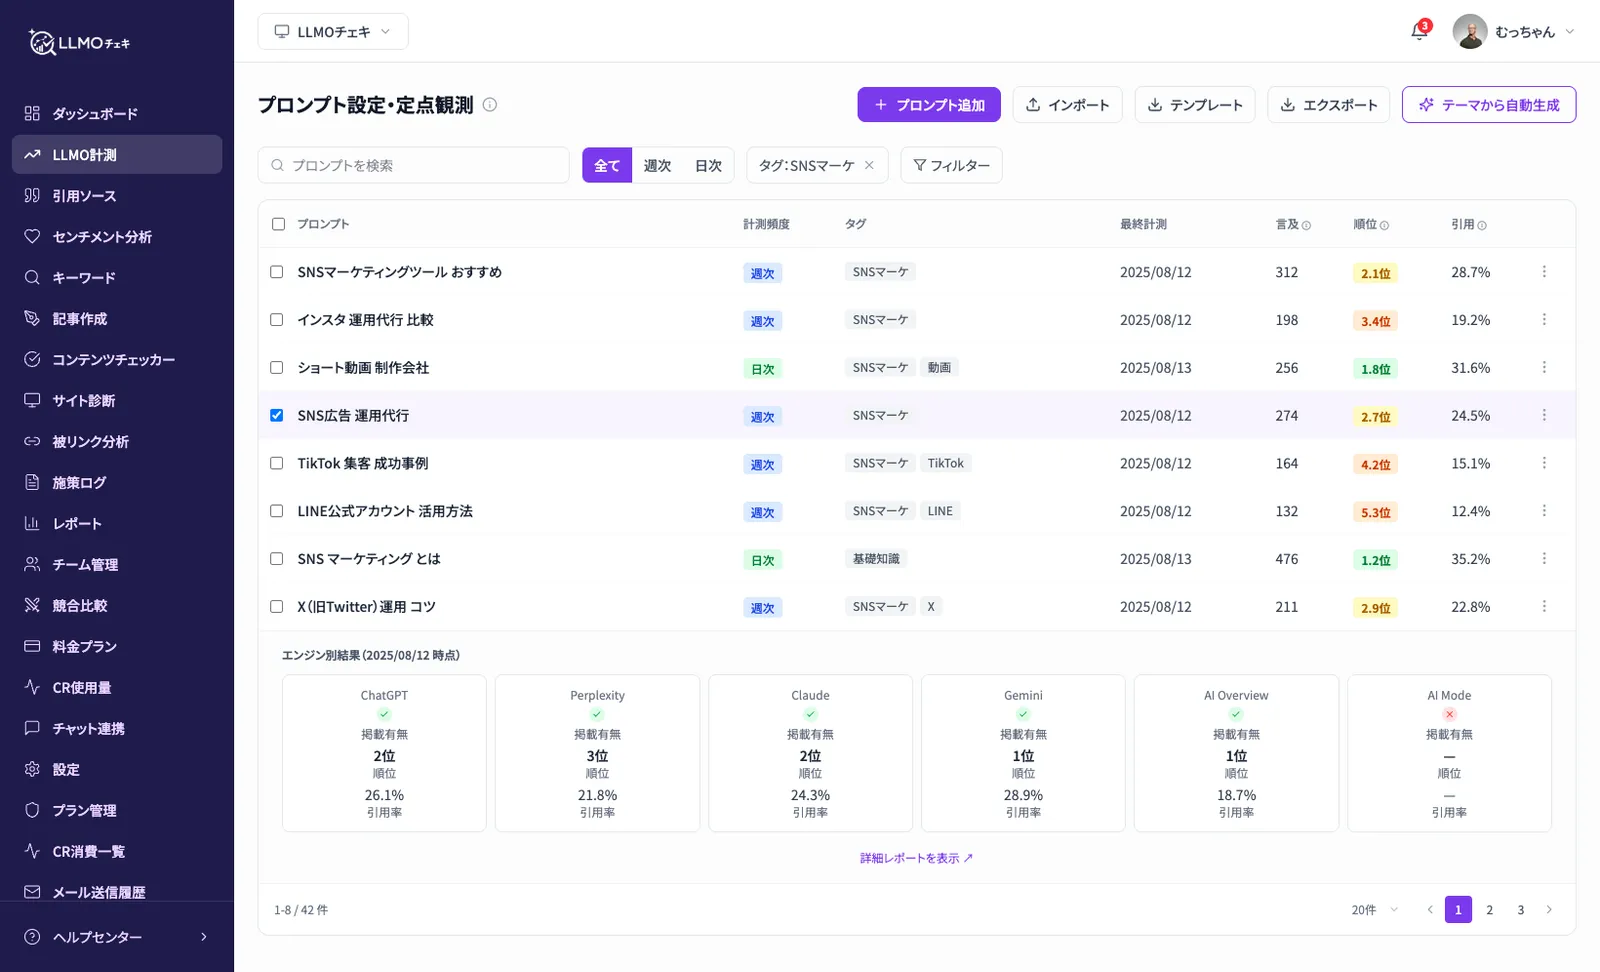Open the 20件 page size dropdown
This screenshot has height=972, width=1600.
[x=1375, y=910]
